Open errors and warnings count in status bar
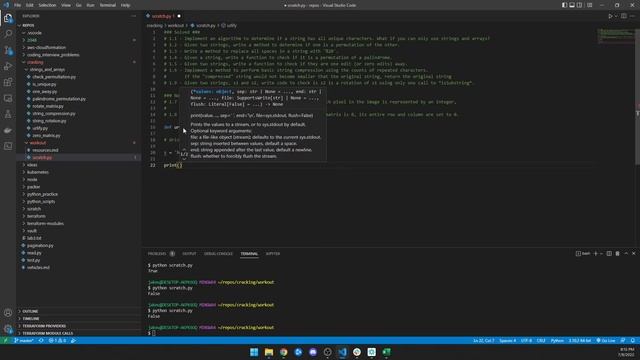The image size is (640, 360). point(57,340)
